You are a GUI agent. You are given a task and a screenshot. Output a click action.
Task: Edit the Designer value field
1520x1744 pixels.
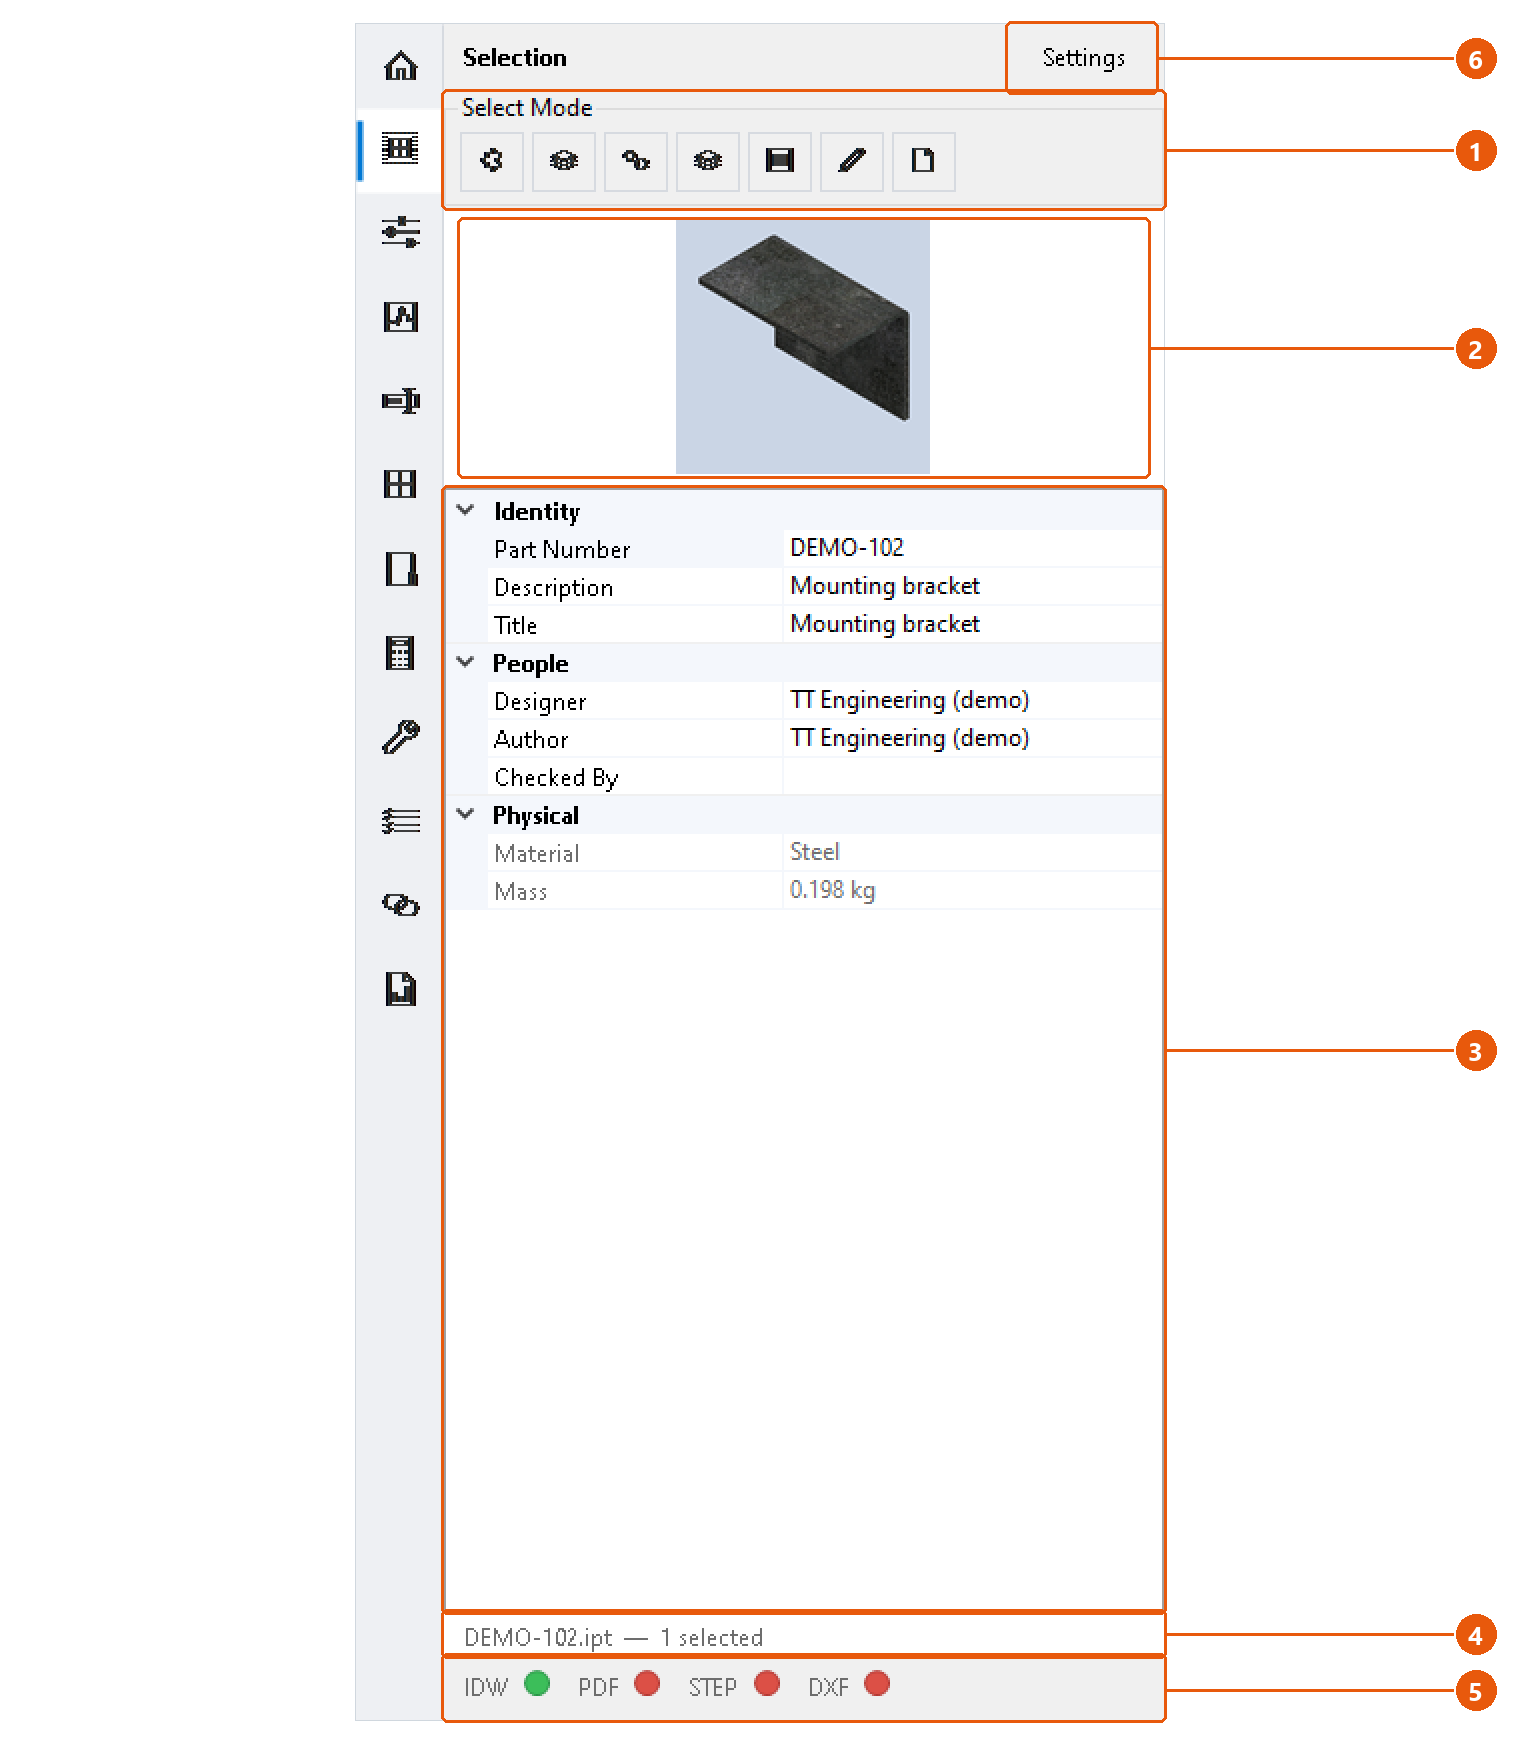point(973,700)
